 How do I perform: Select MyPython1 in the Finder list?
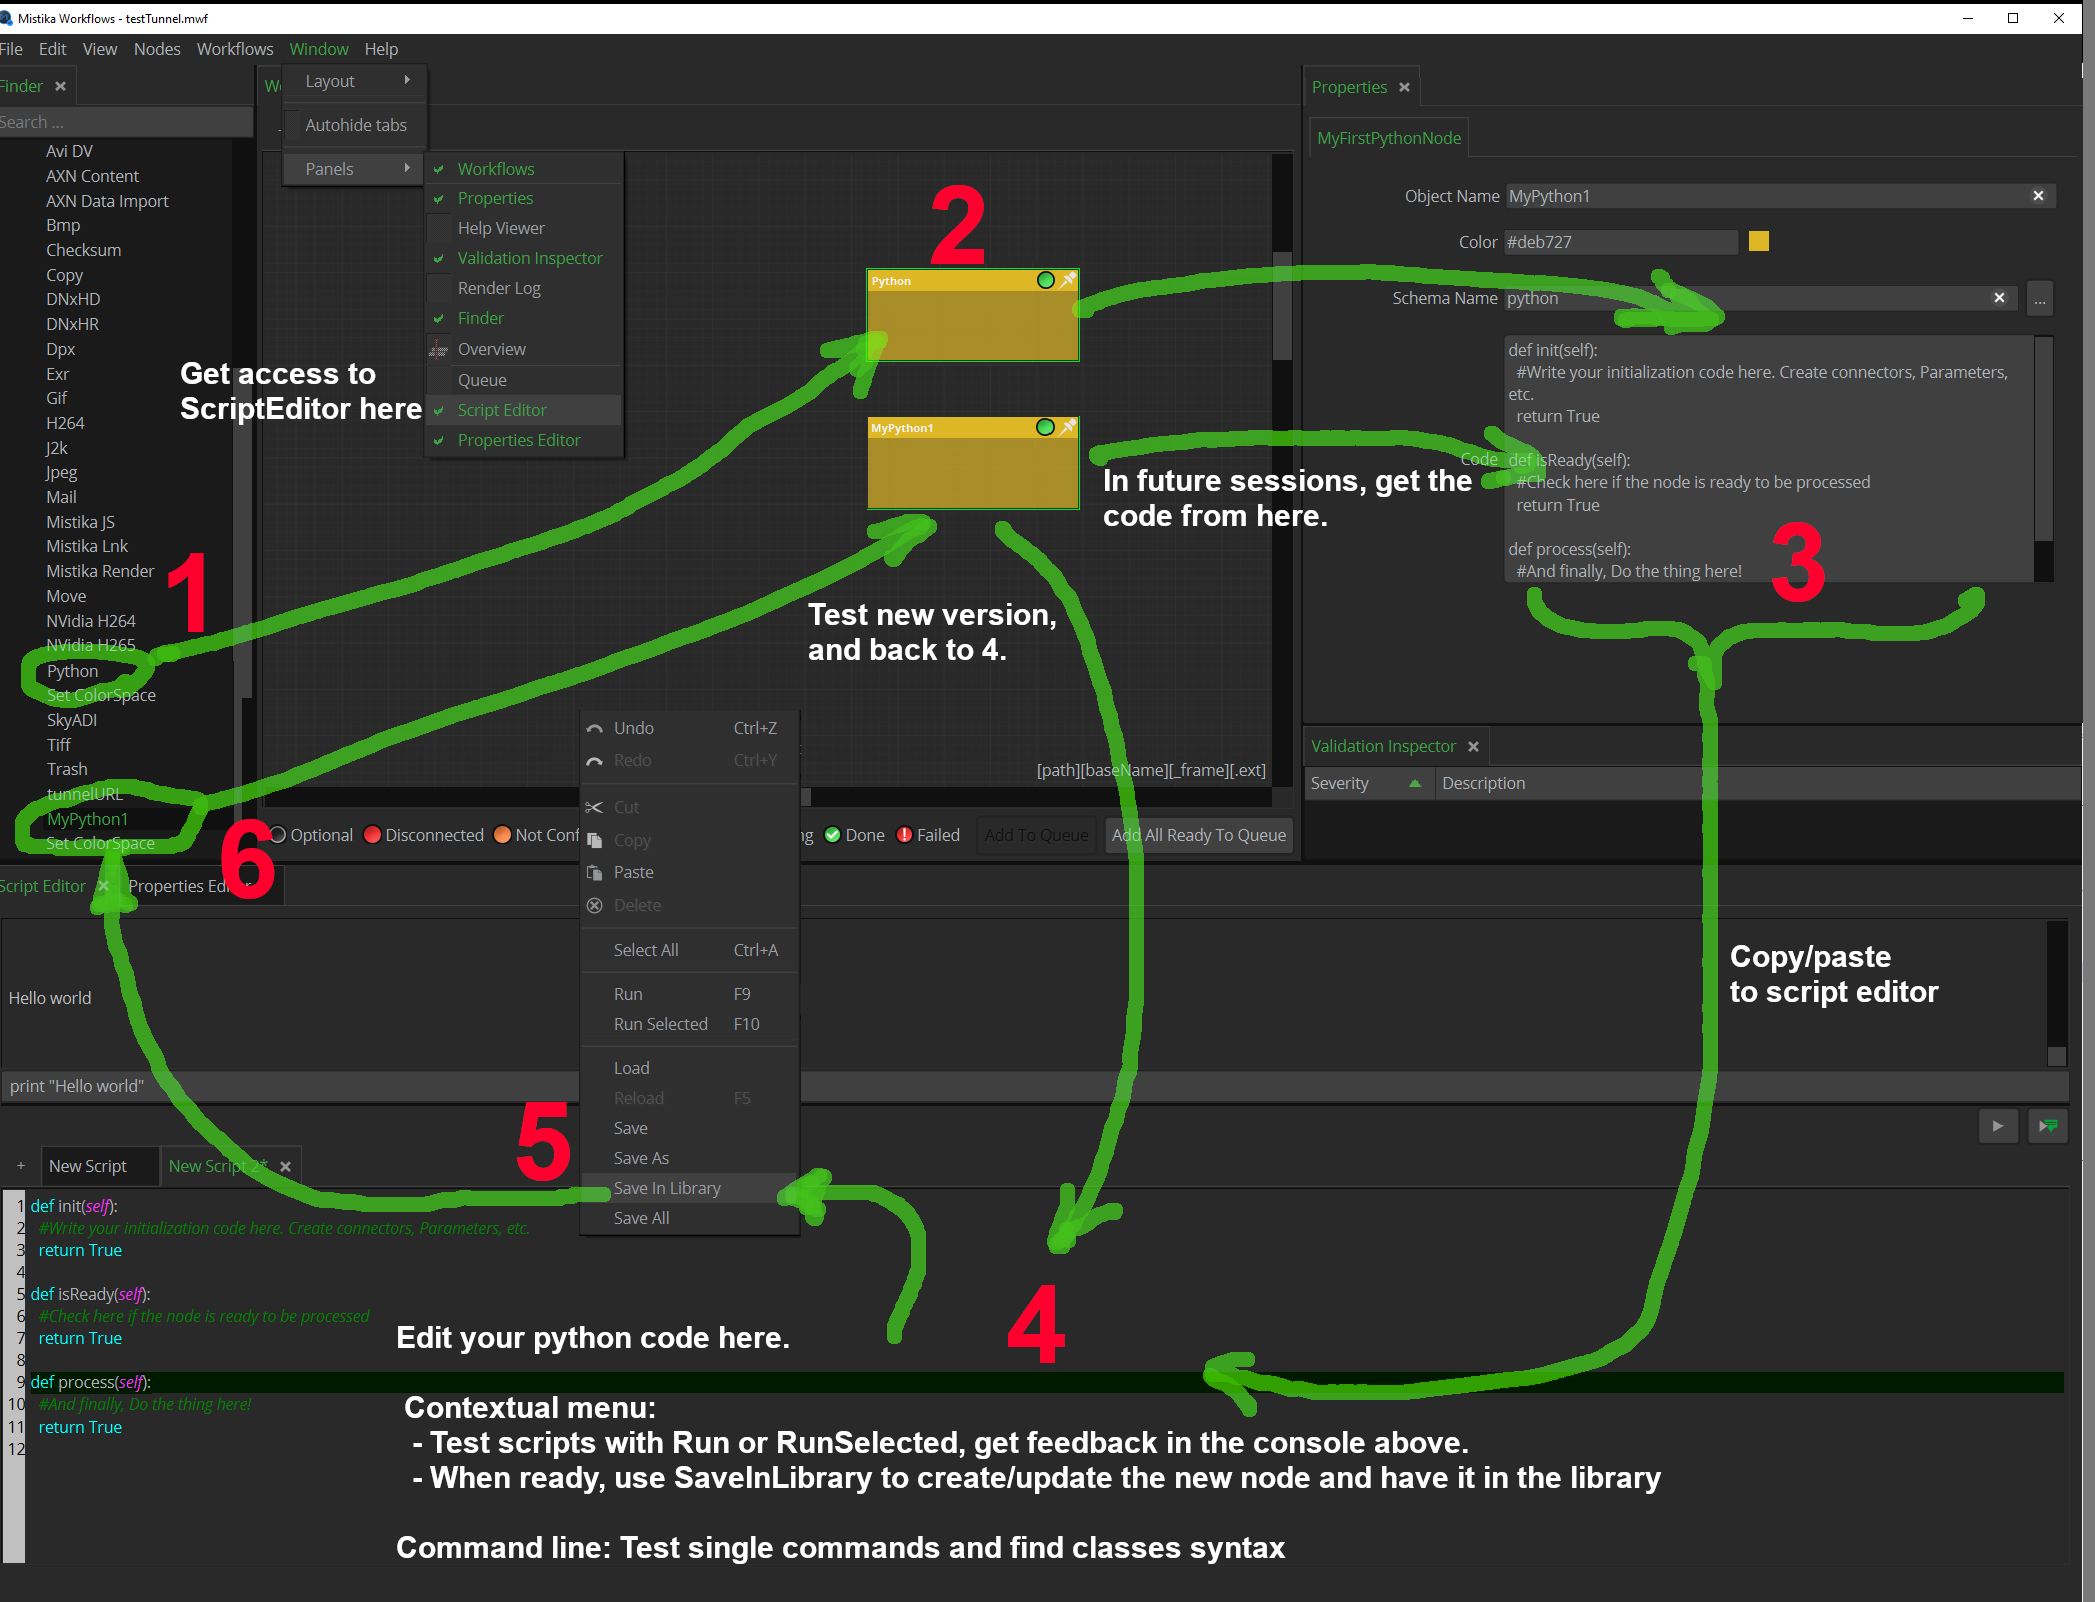click(x=87, y=819)
